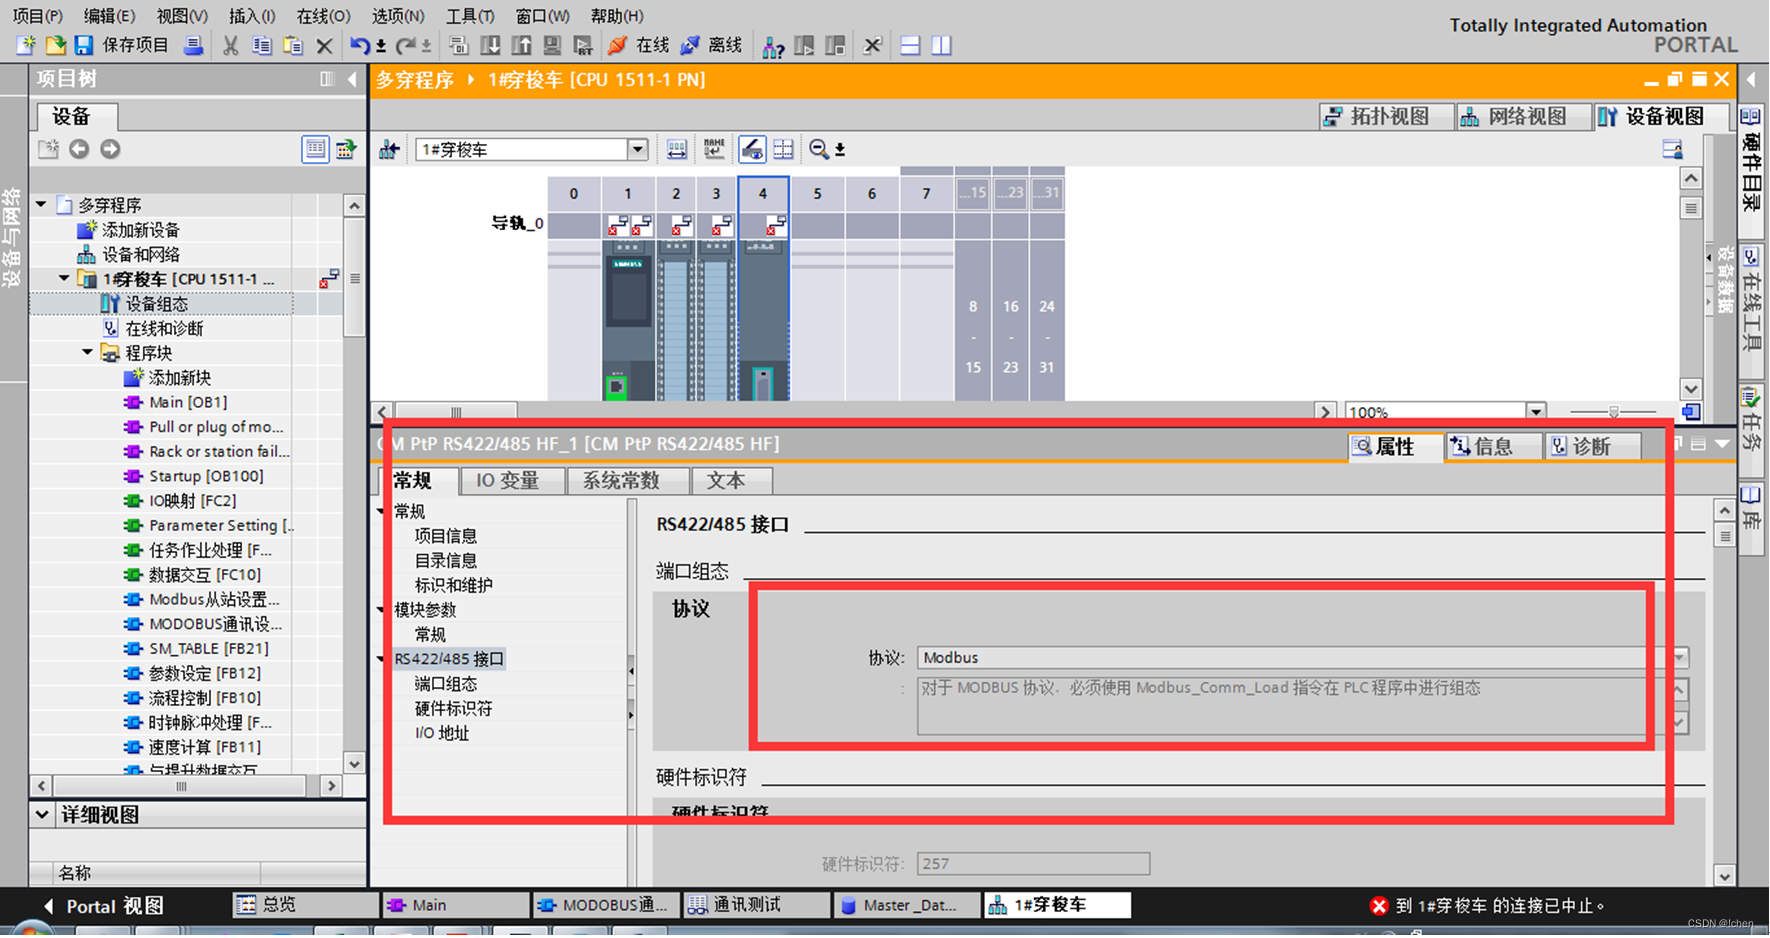Click the back arrow in the project tree

(79, 149)
